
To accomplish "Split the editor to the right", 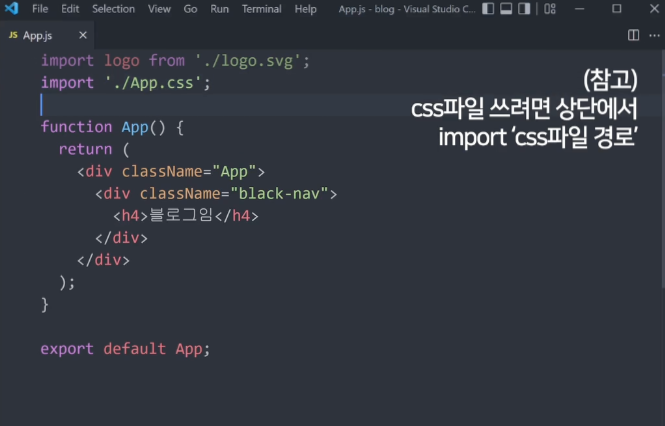I will click(633, 35).
